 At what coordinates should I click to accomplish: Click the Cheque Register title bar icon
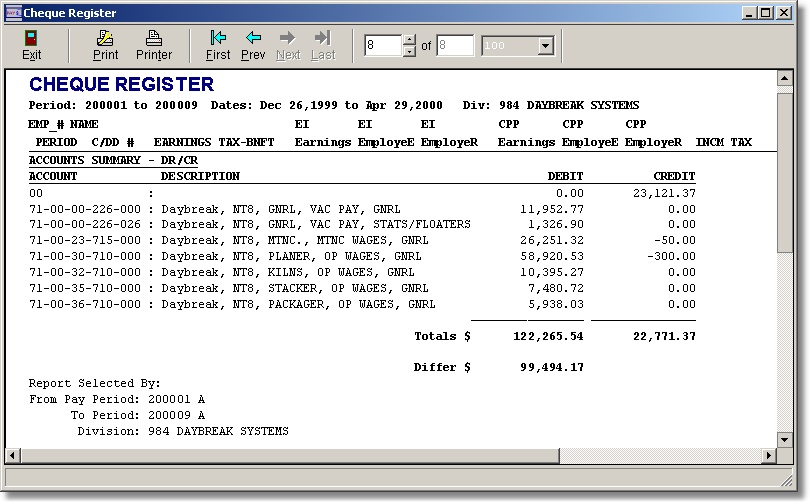pos(14,13)
